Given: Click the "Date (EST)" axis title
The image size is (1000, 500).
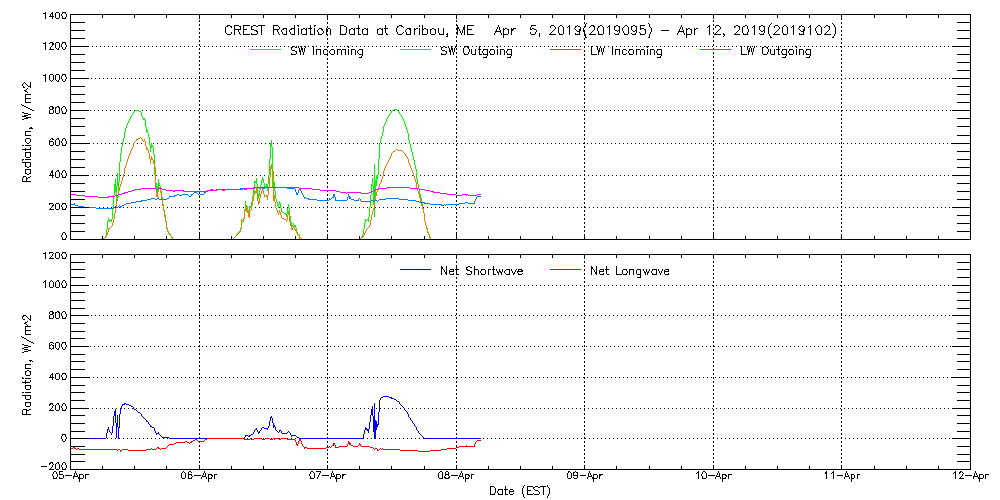Looking at the screenshot, I should coord(521,492).
